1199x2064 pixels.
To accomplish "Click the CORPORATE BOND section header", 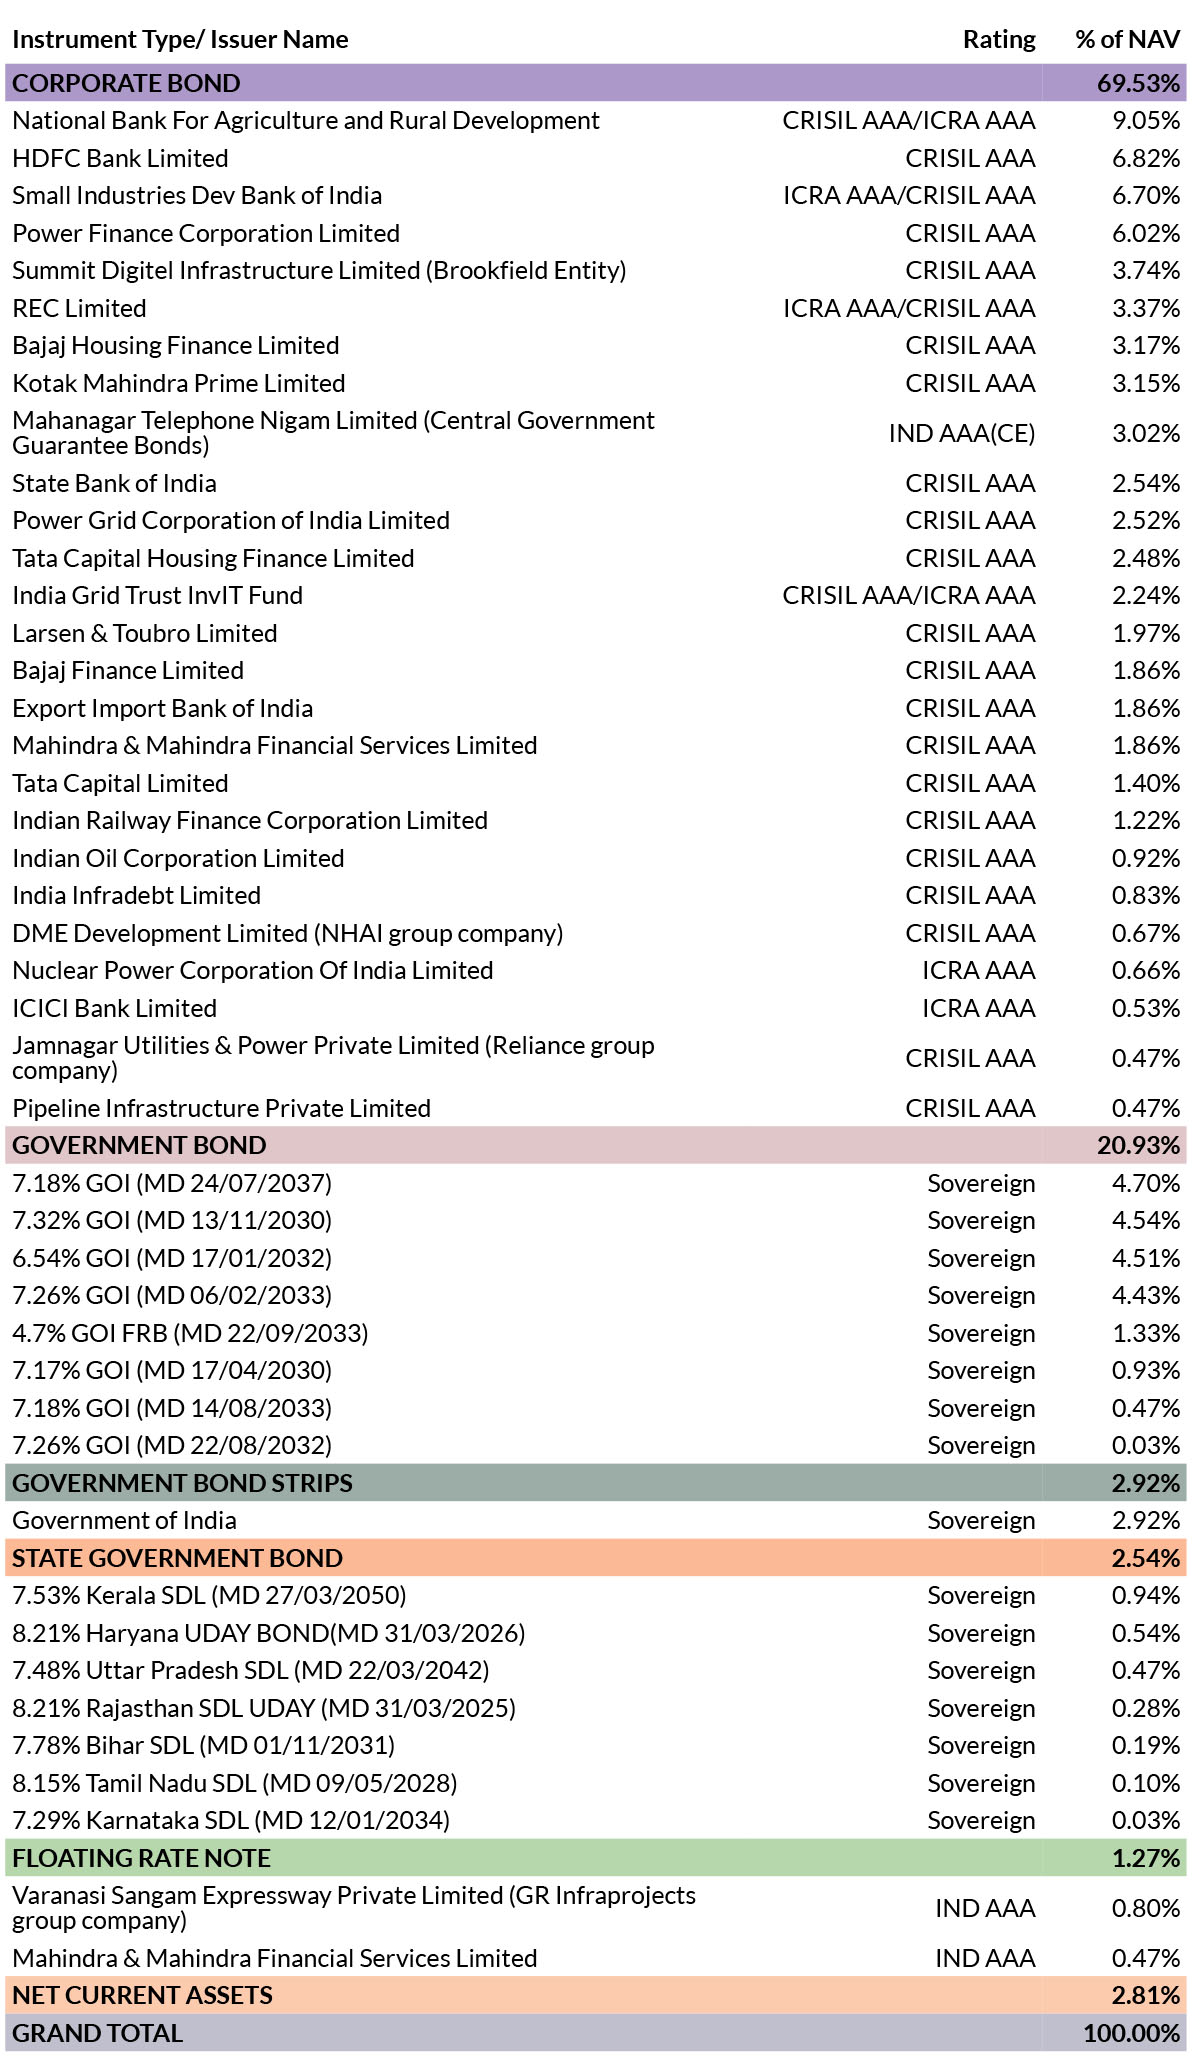I will click(596, 83).
